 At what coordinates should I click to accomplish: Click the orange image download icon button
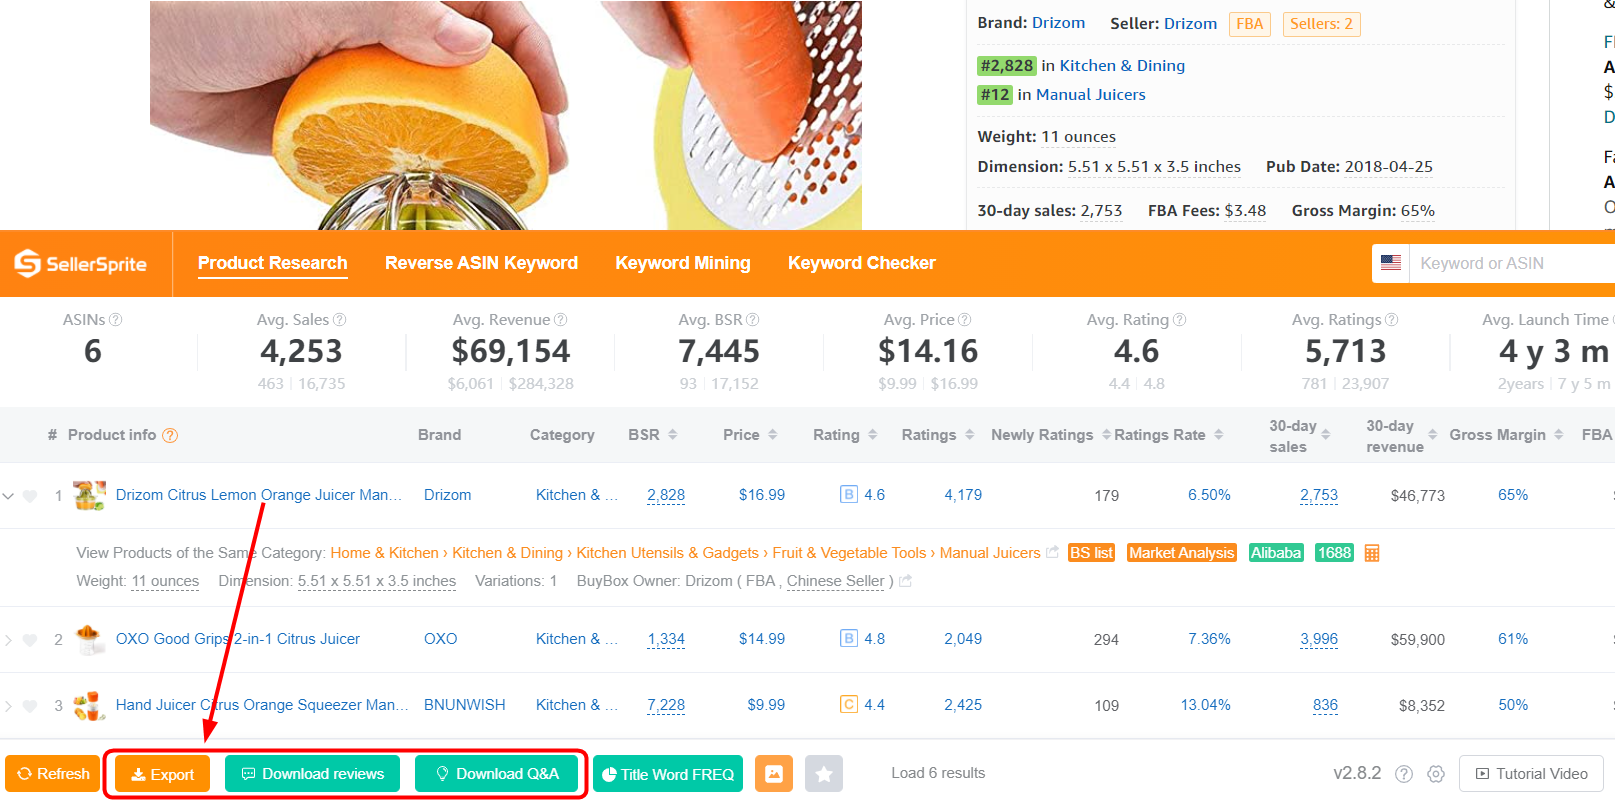click(x=773, y=774)
